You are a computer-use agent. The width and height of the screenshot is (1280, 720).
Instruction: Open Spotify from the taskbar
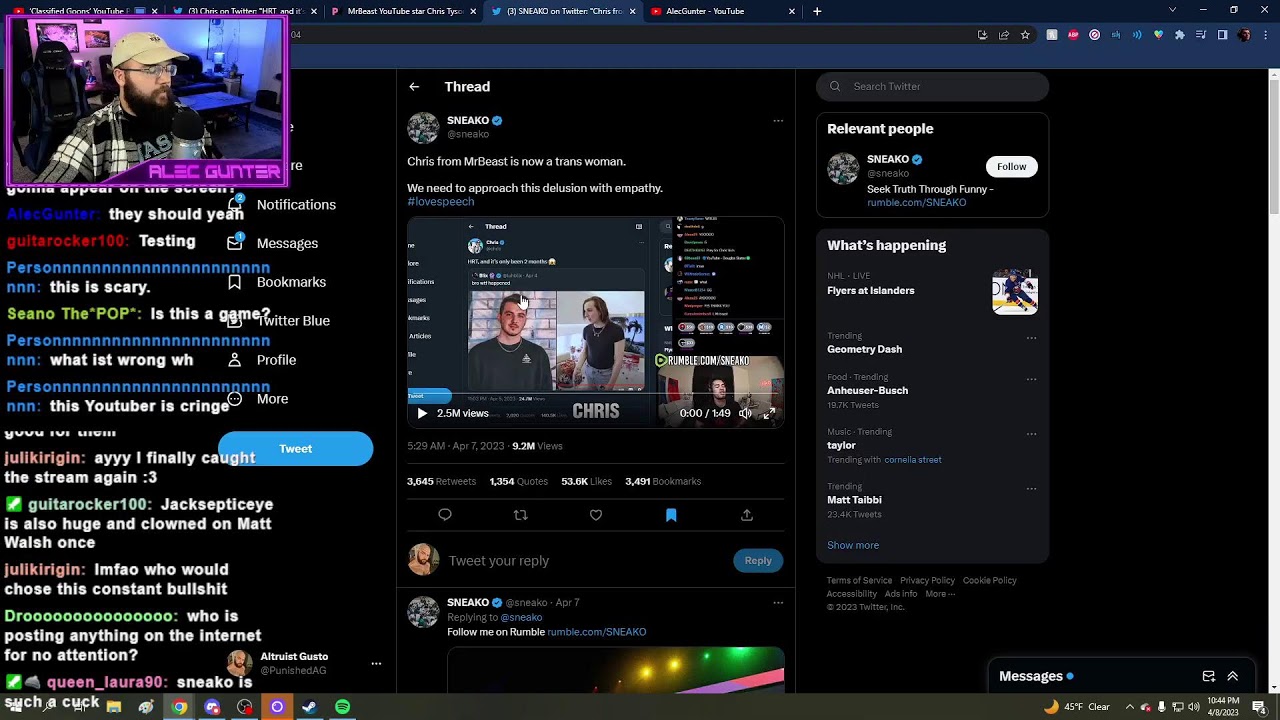(343, 707)
